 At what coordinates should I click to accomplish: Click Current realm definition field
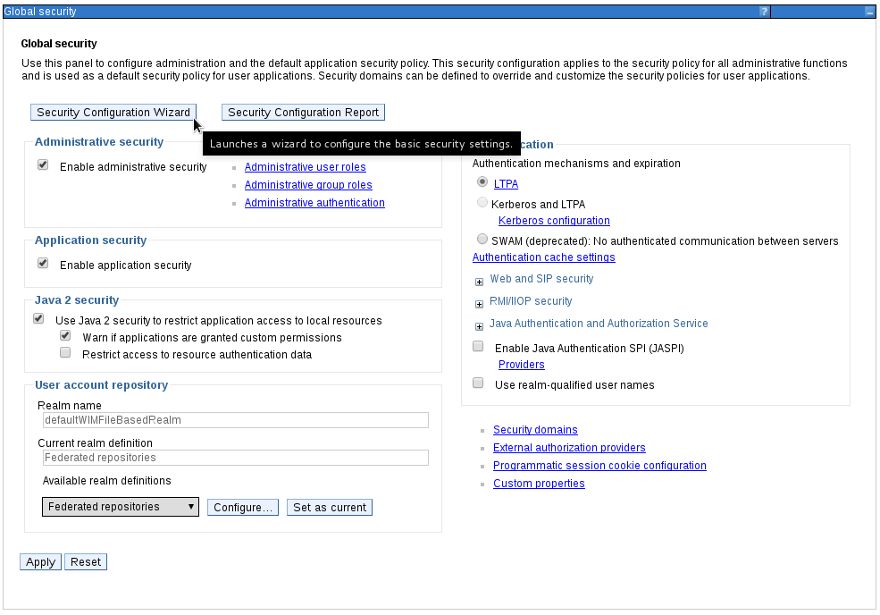pos(236,458)
